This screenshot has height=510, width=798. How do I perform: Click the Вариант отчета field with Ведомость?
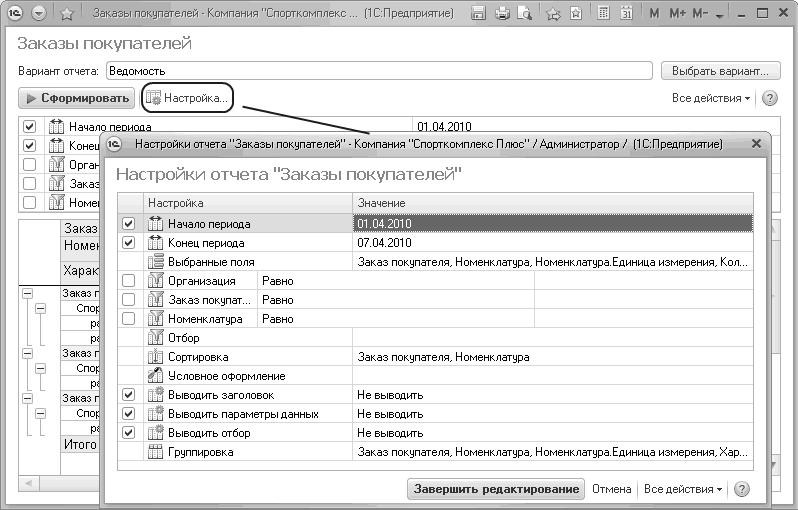point(379,71)
